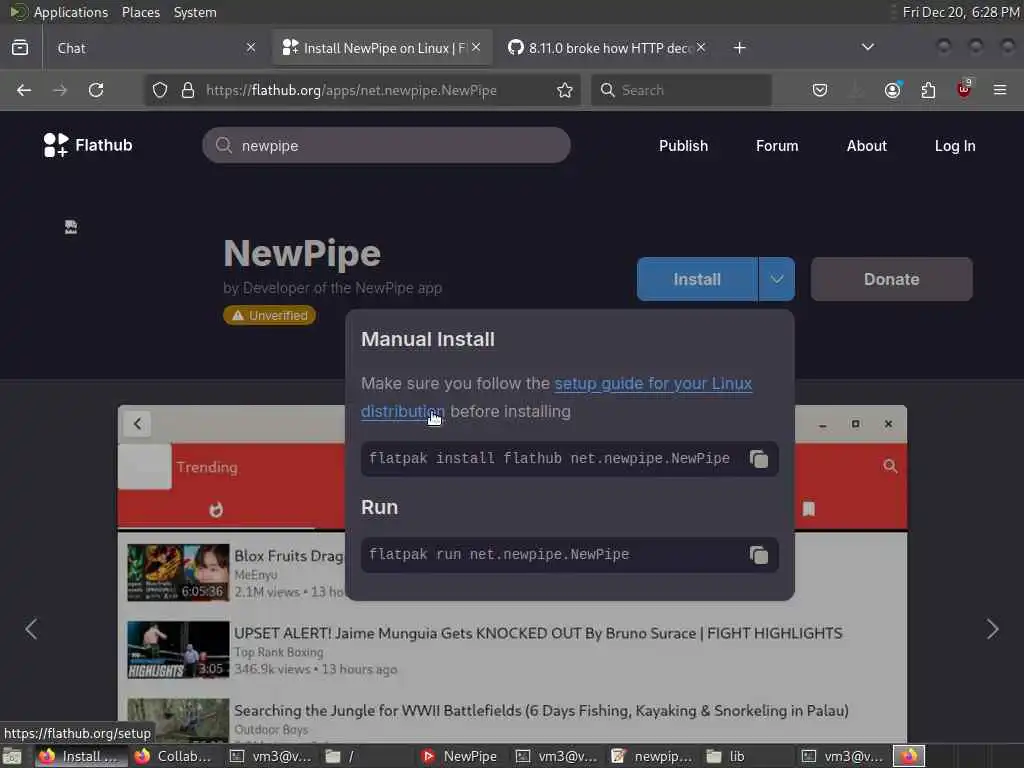Click the Donate button
The image size is (1024, 768).
pyautogui.click(x=891, y=280)
